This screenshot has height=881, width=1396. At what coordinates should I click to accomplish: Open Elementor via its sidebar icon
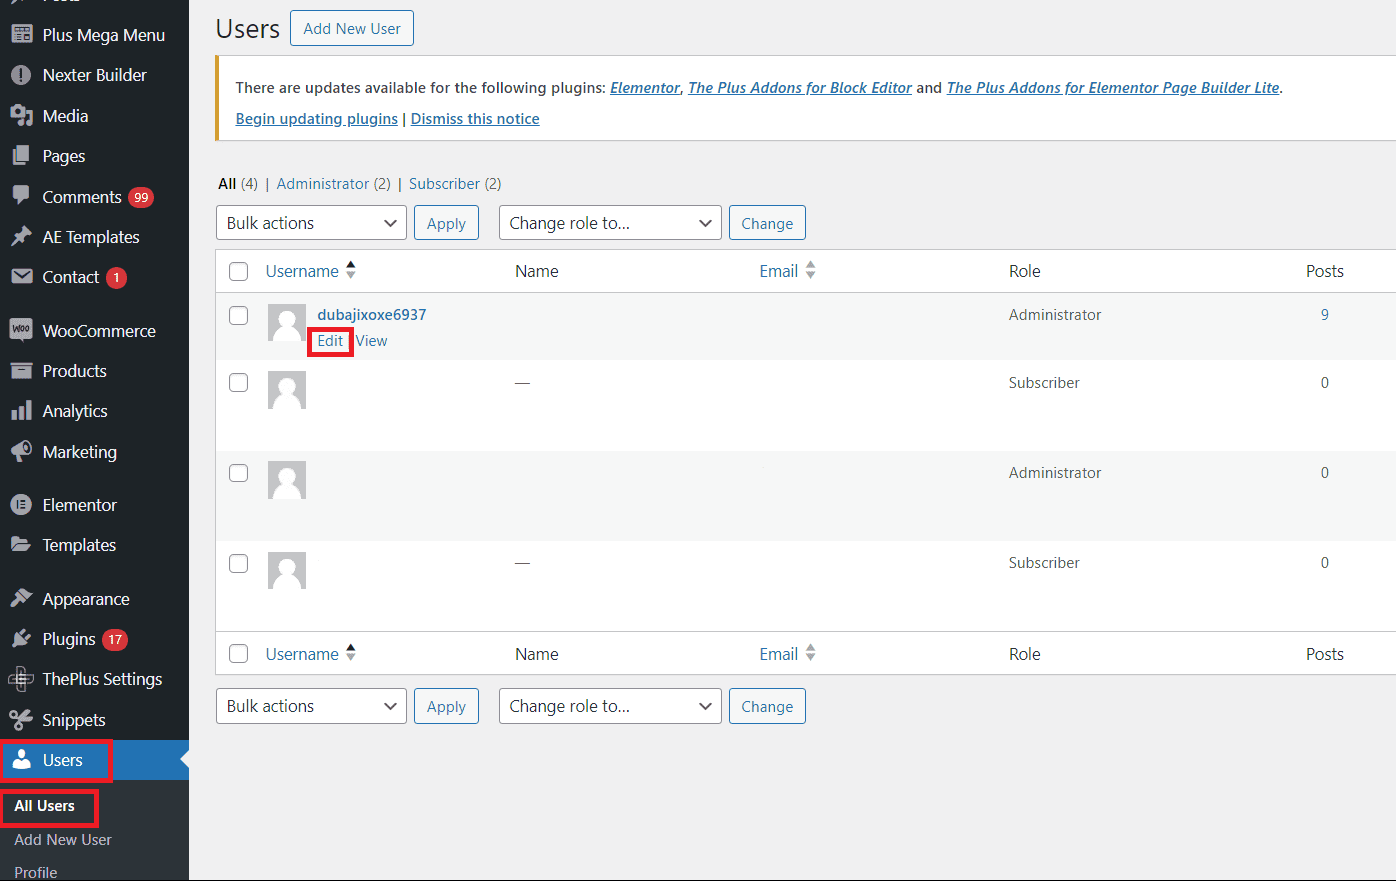(x=21, y=504)
